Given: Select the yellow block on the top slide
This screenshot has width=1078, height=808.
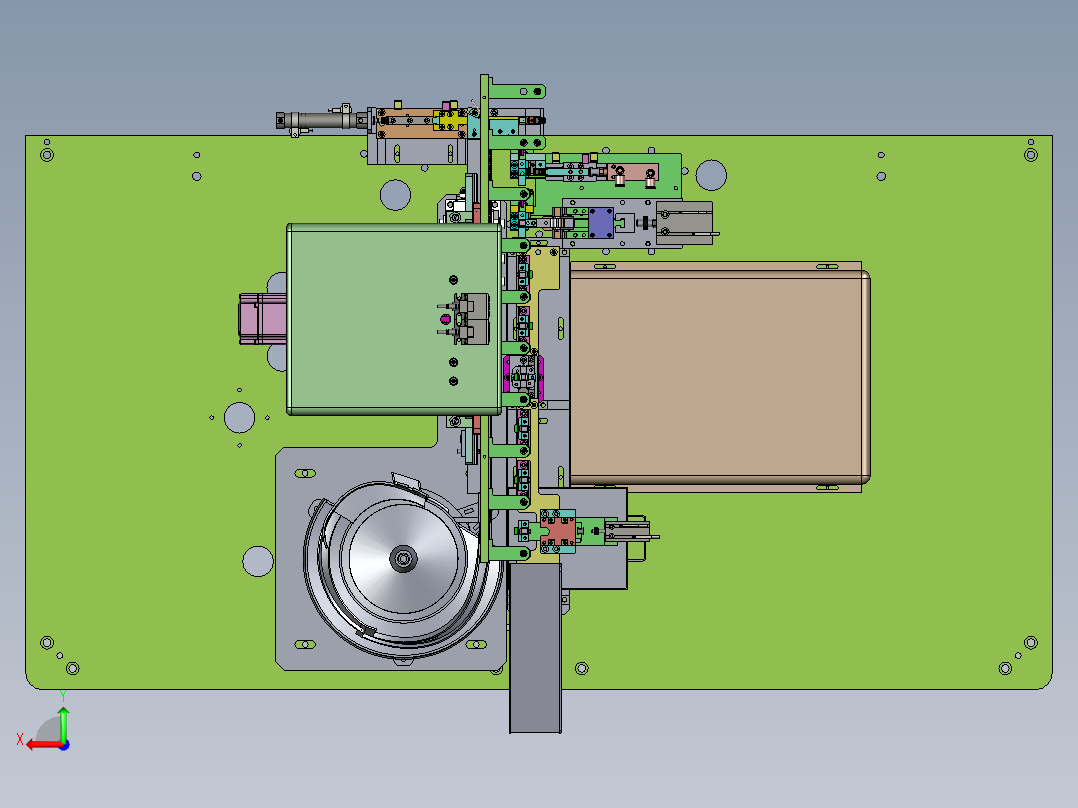Looking at the screenshot, I should click(450, 121).
